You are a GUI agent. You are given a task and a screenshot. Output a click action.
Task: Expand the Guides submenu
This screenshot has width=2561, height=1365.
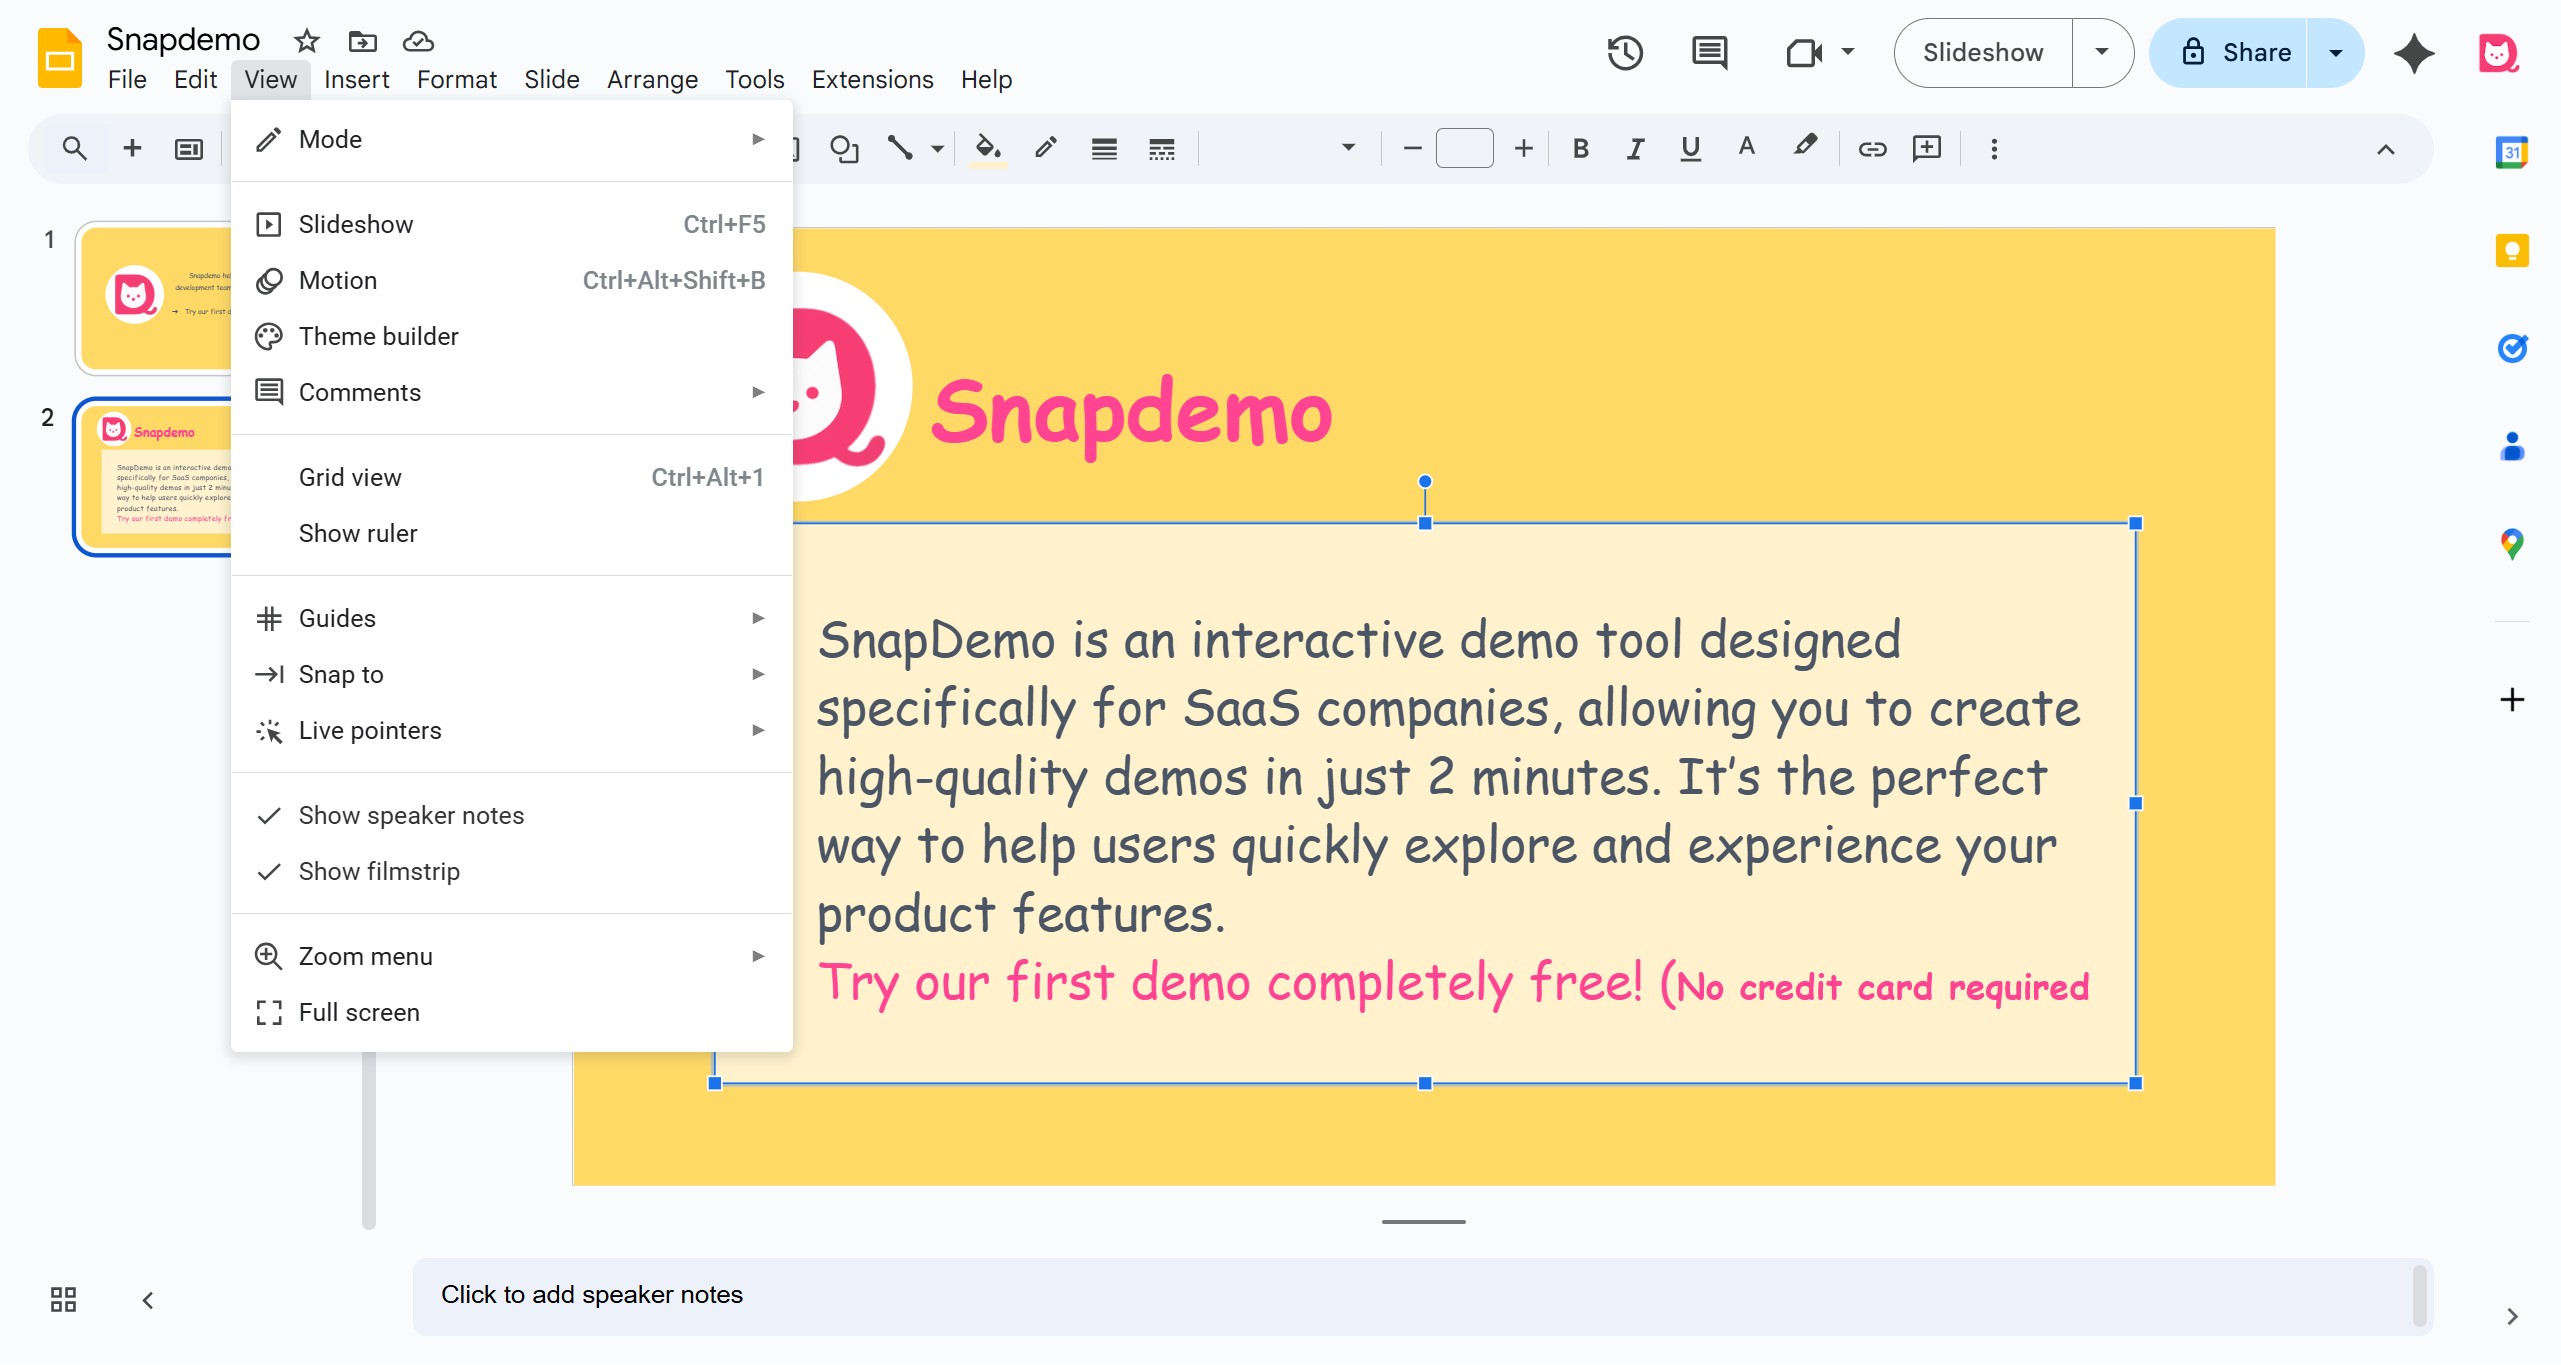[x=511, y=619]
